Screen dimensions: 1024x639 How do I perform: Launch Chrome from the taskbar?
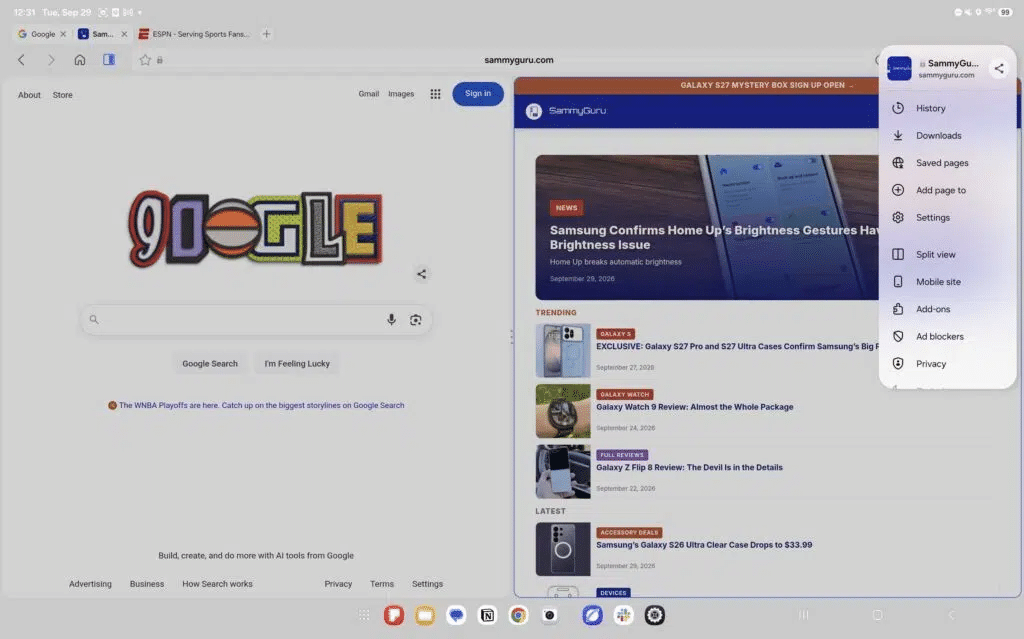coord(519,615)
